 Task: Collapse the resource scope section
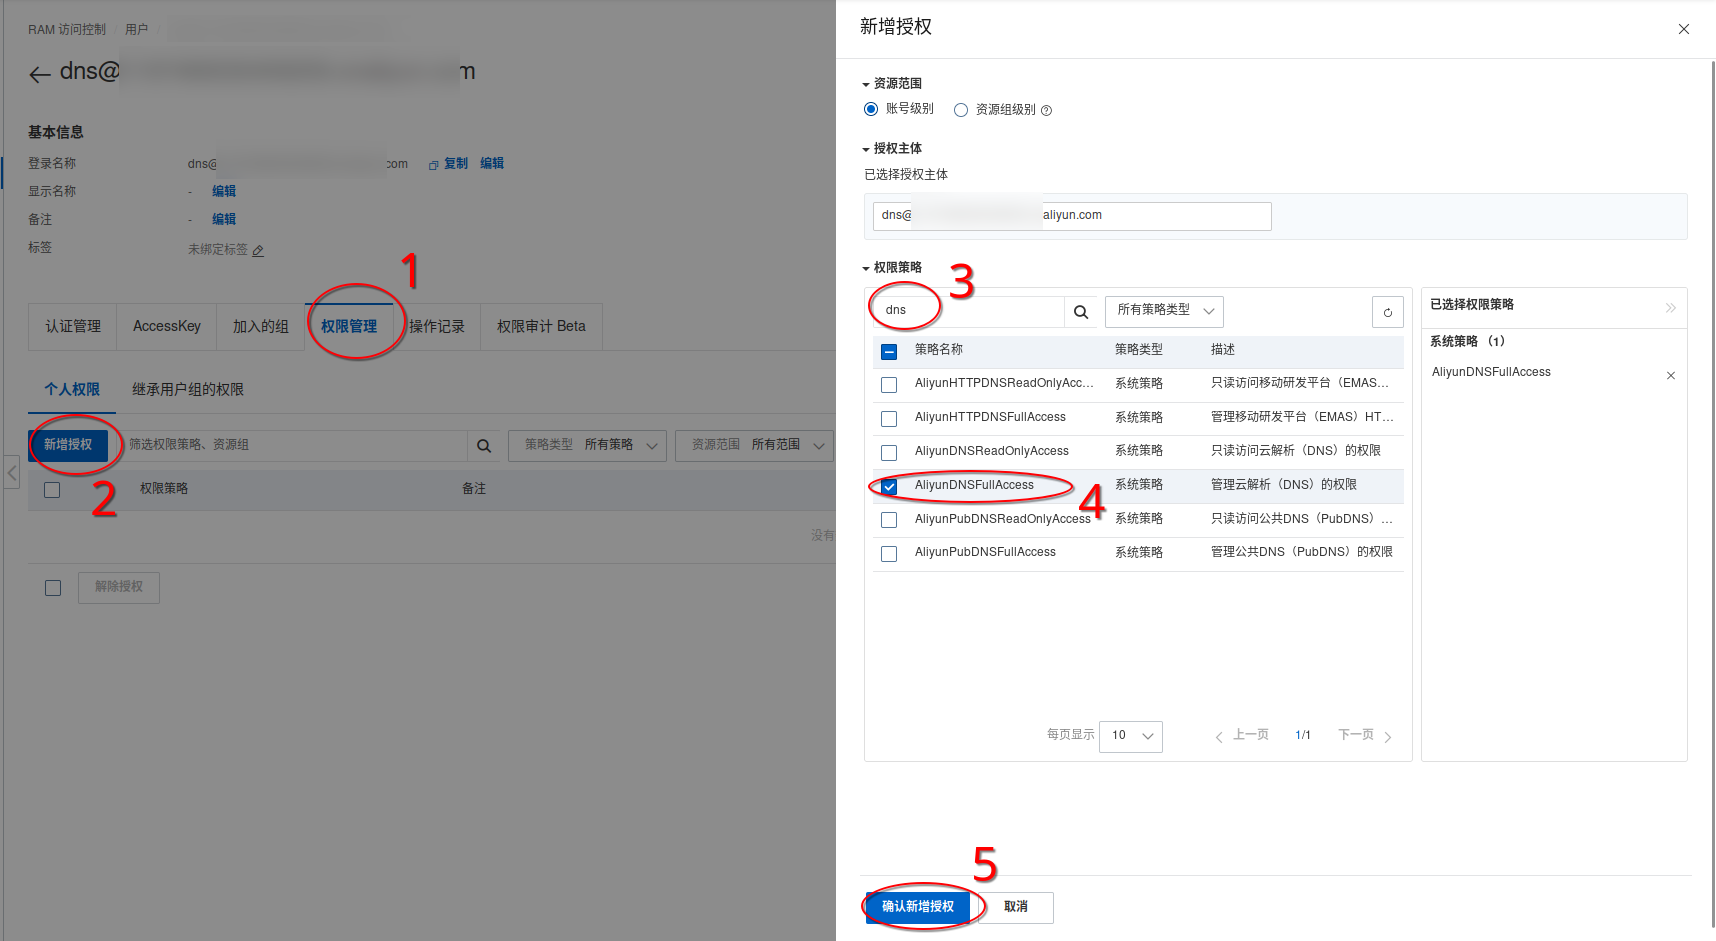866,85
